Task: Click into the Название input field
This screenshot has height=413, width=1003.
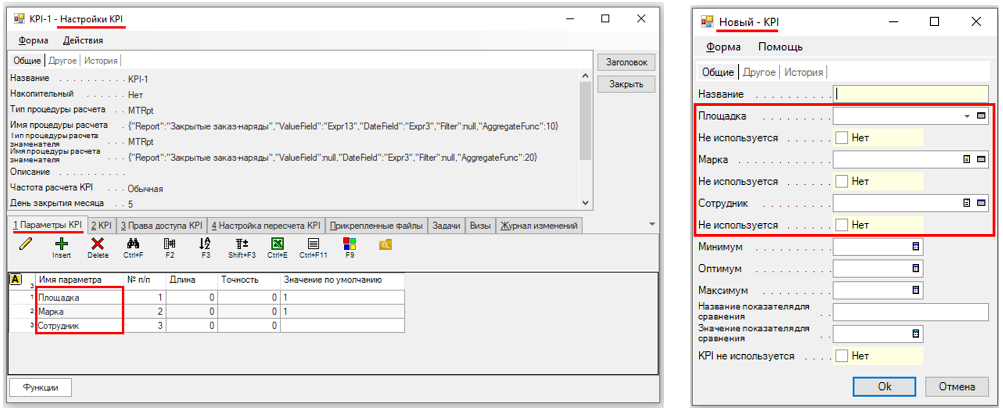Action: pos(910,94)
